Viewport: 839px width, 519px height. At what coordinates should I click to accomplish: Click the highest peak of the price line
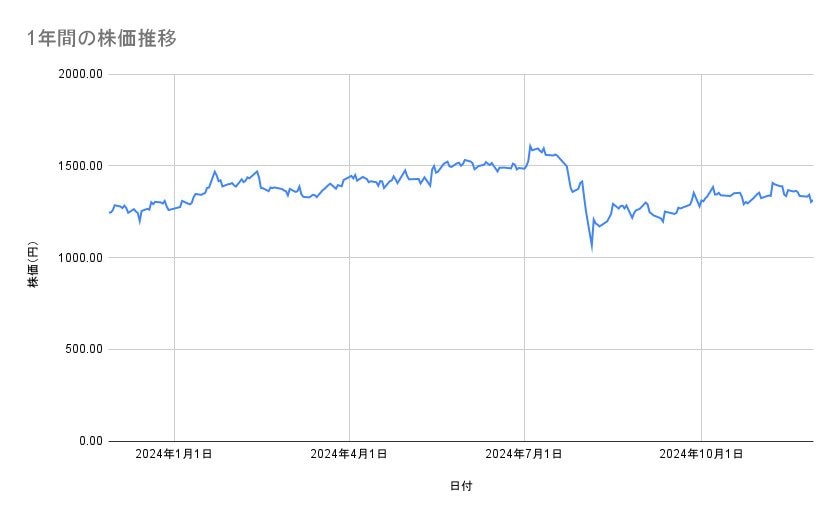tap(530, 146)
